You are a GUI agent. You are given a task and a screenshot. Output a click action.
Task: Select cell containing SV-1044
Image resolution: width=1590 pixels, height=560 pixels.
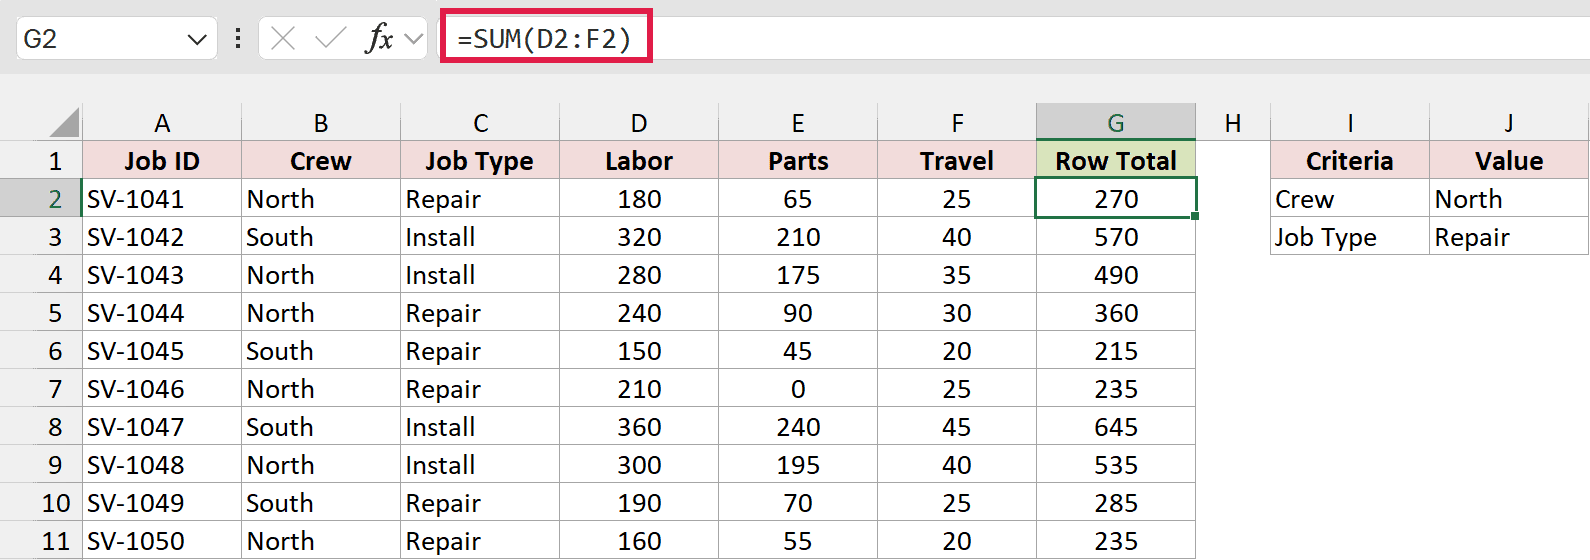162,312
